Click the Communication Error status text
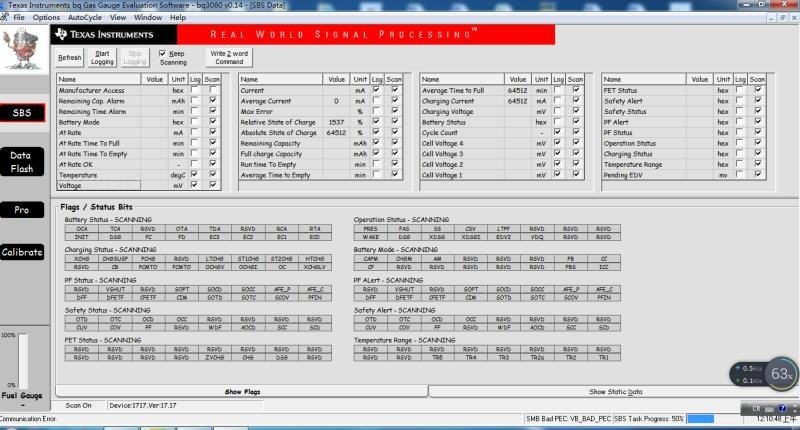This screenshot has width=800, height=430. coord(29,419)
